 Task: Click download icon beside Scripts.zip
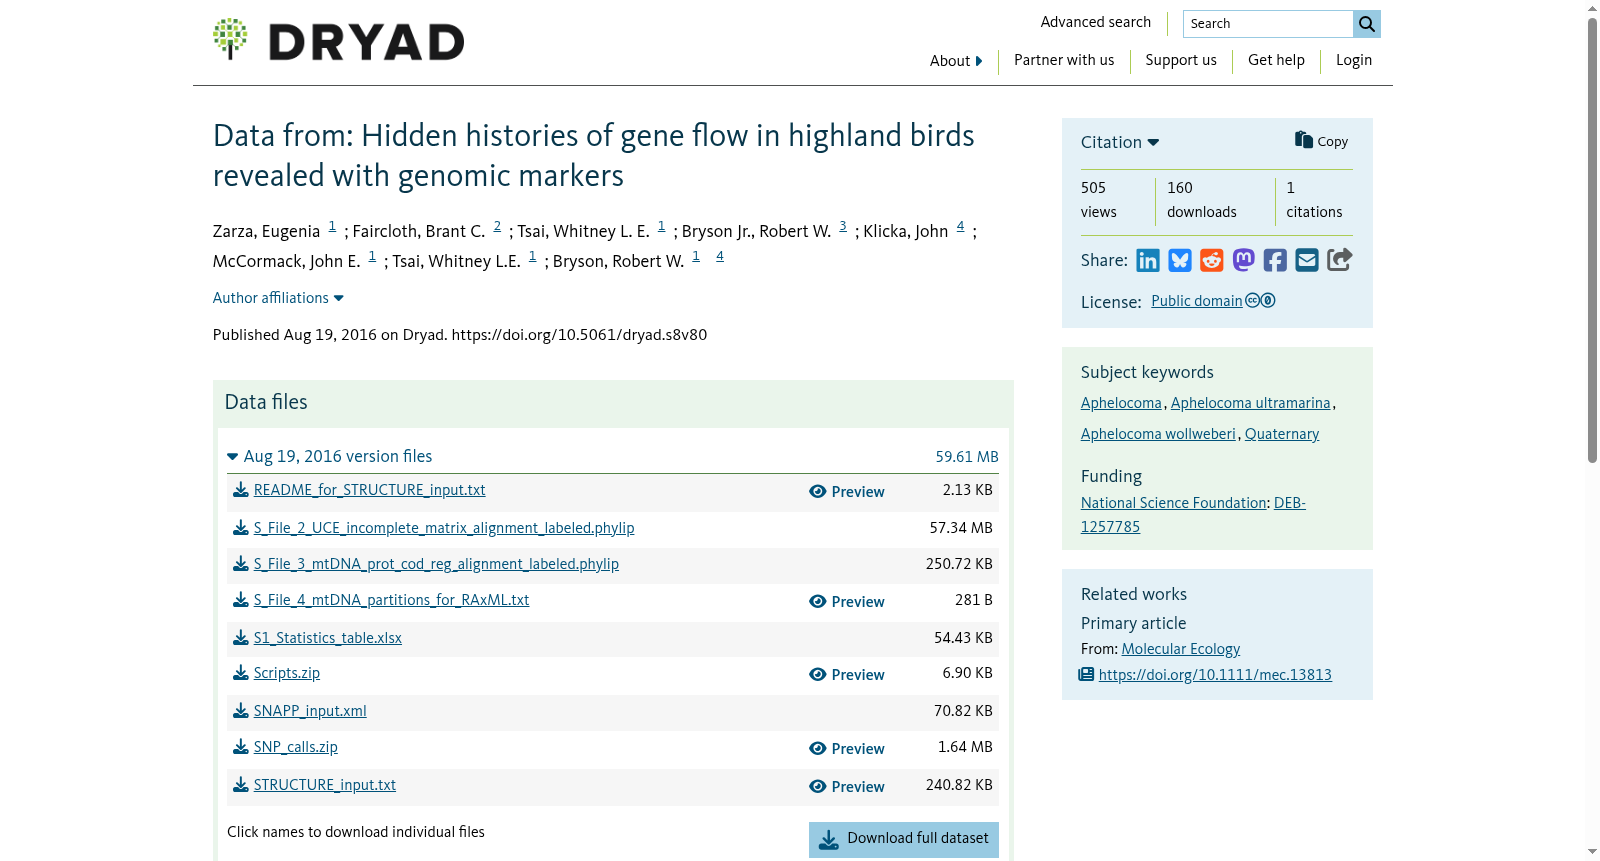click(x=241, y=673)
